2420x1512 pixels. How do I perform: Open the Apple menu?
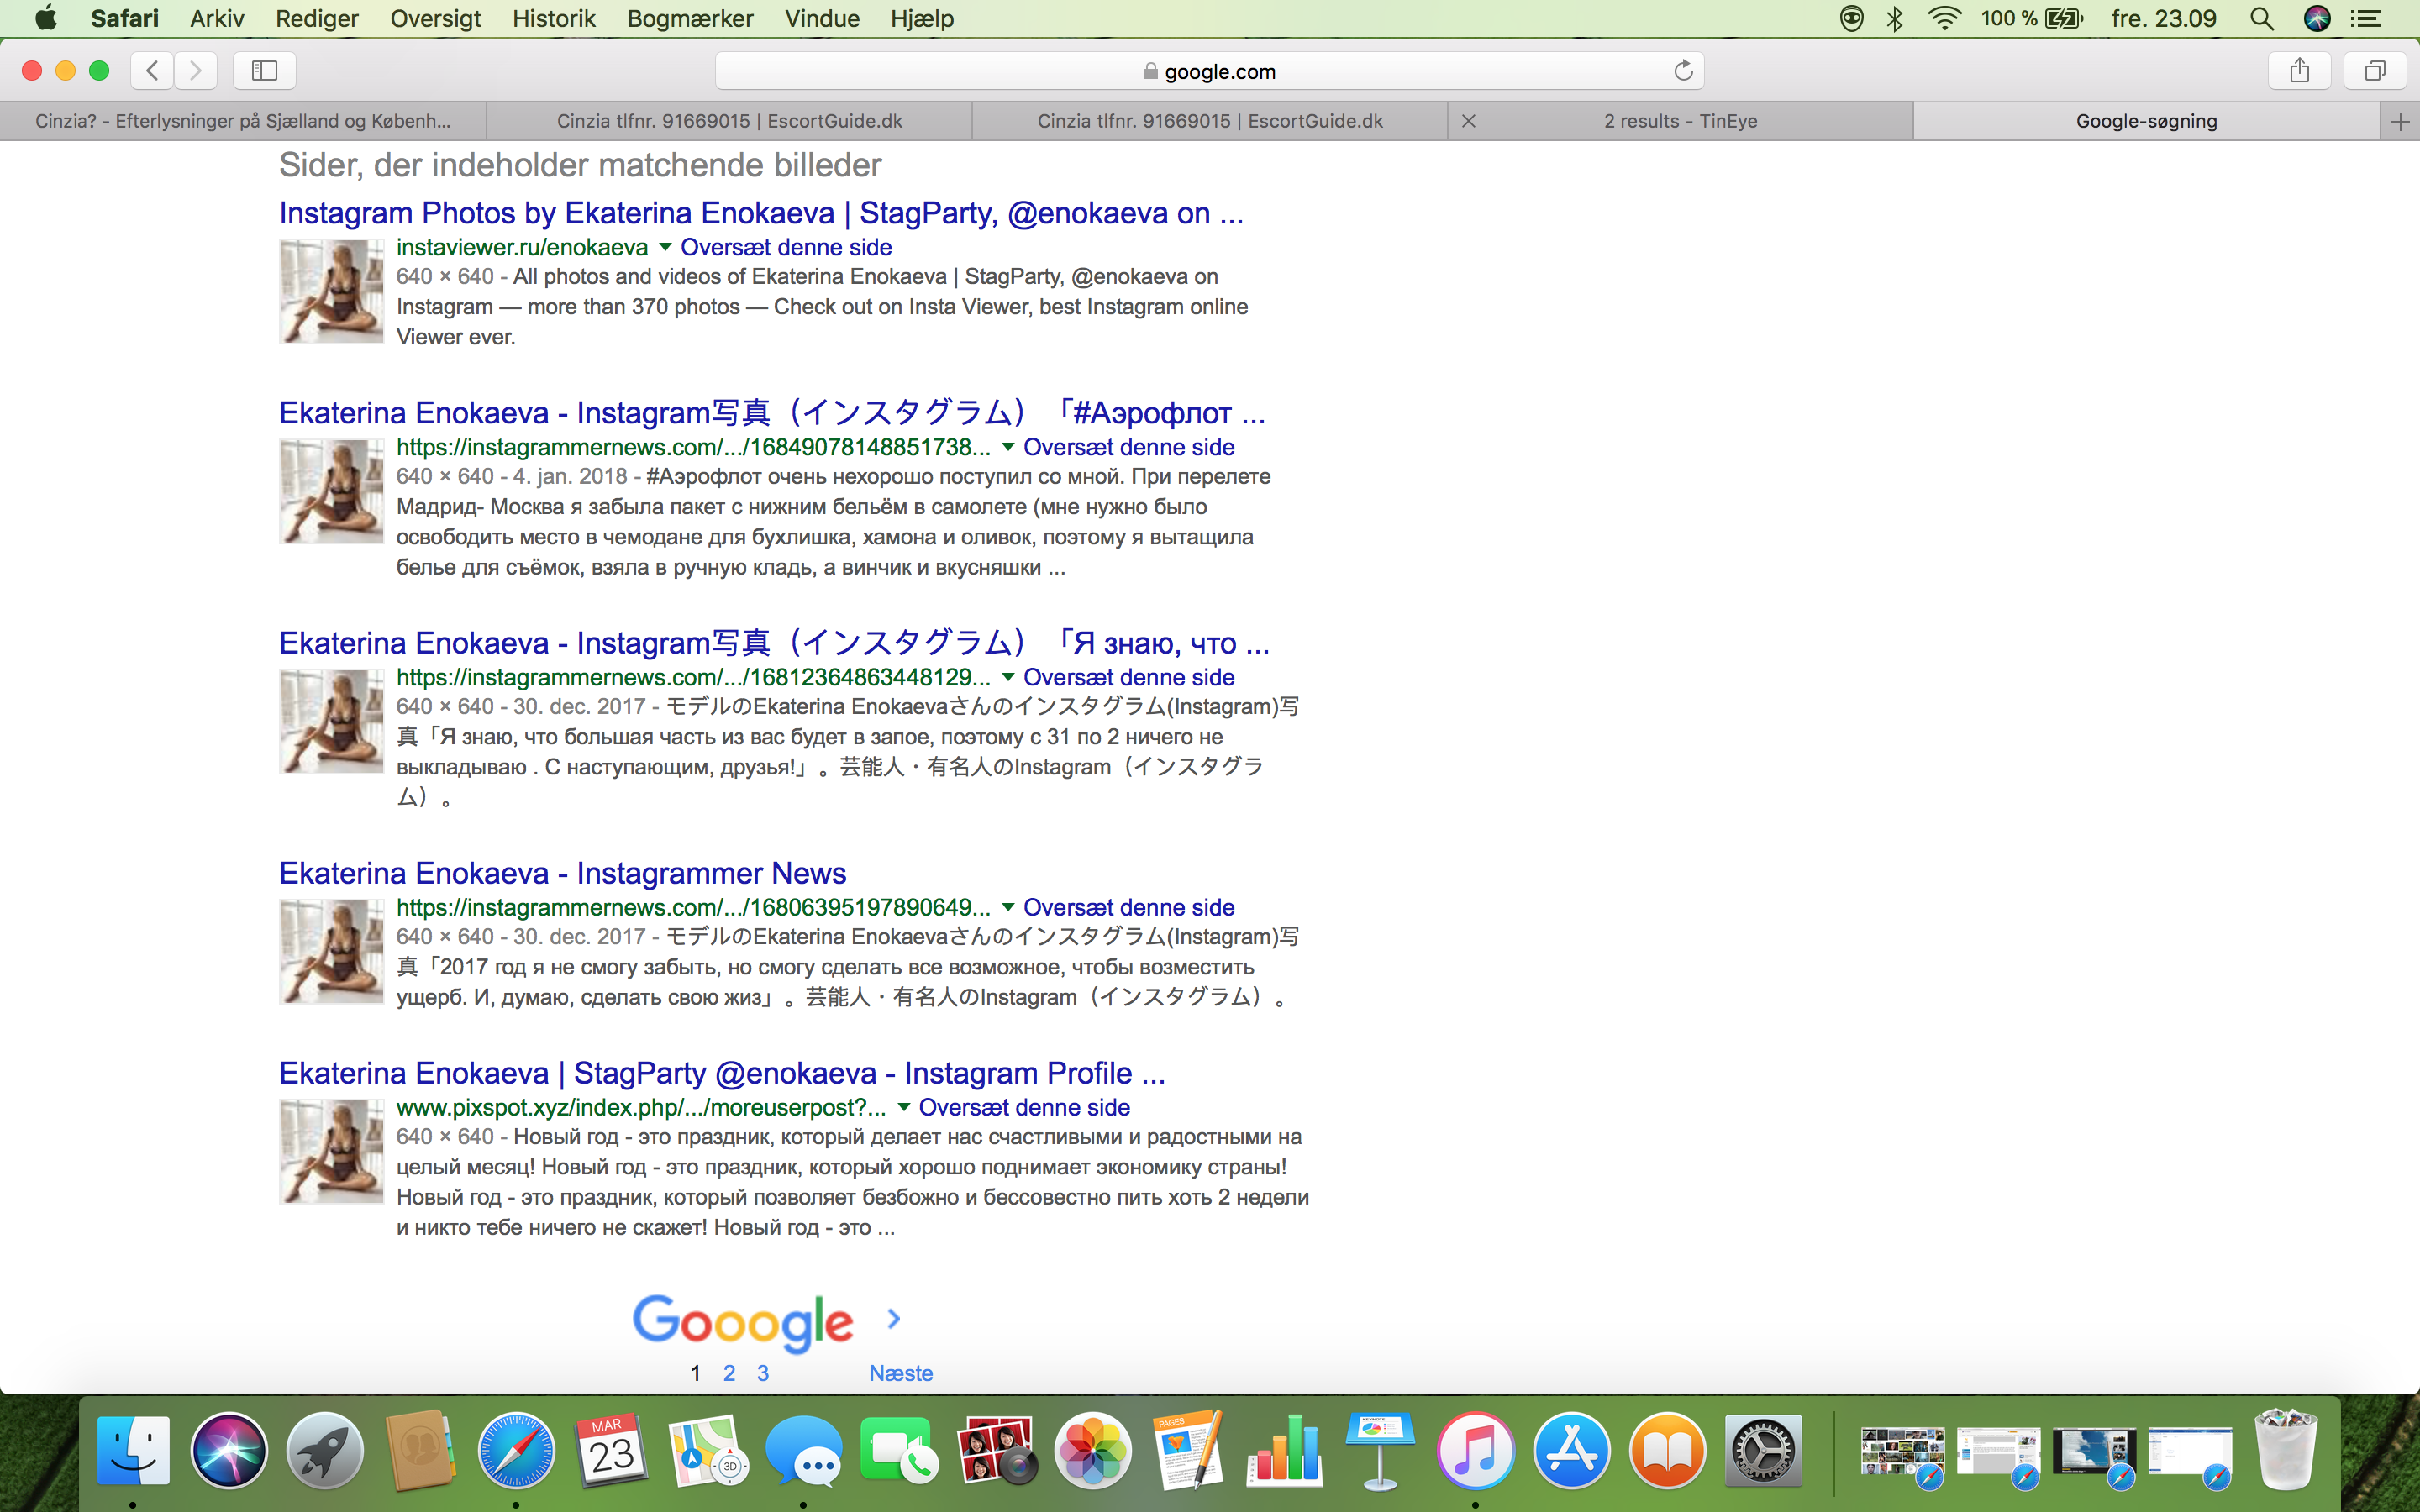pos(46,18)
